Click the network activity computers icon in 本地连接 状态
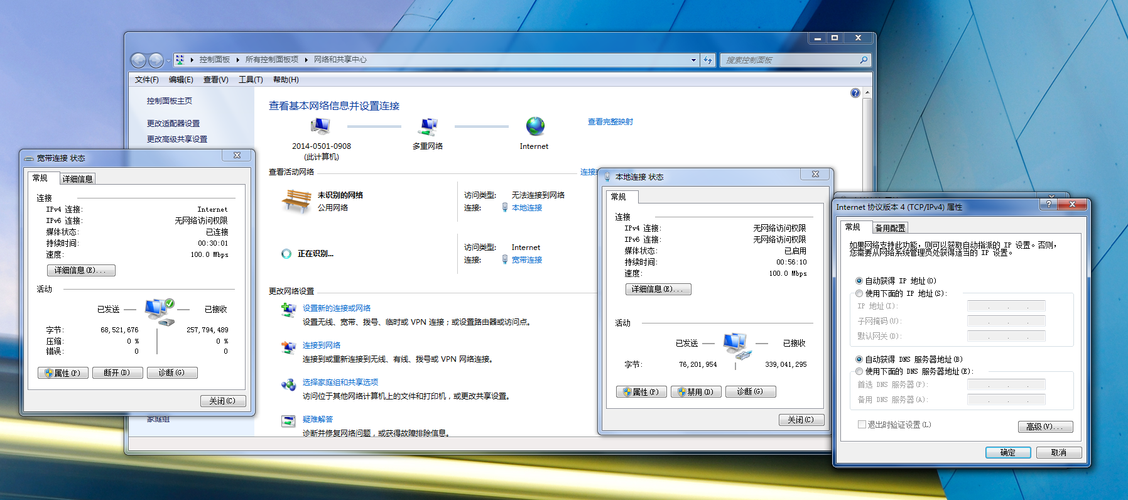 737,345
